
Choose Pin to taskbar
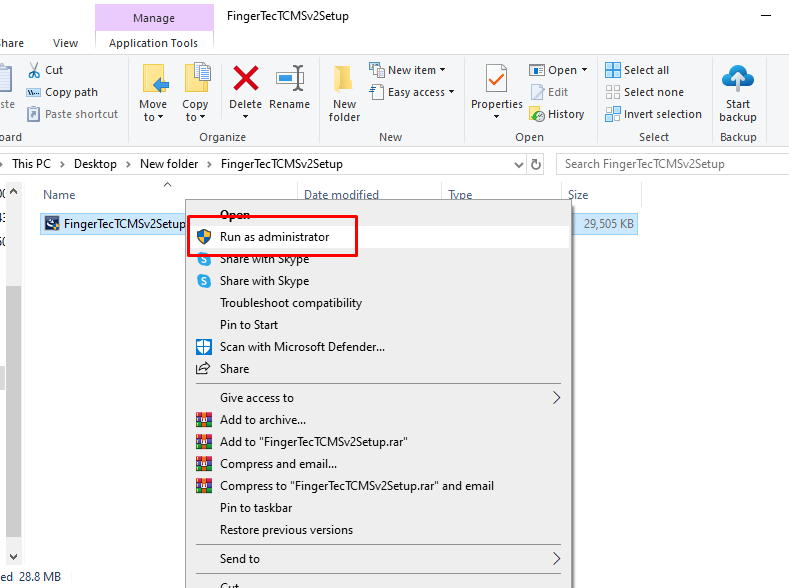(378, 508)
